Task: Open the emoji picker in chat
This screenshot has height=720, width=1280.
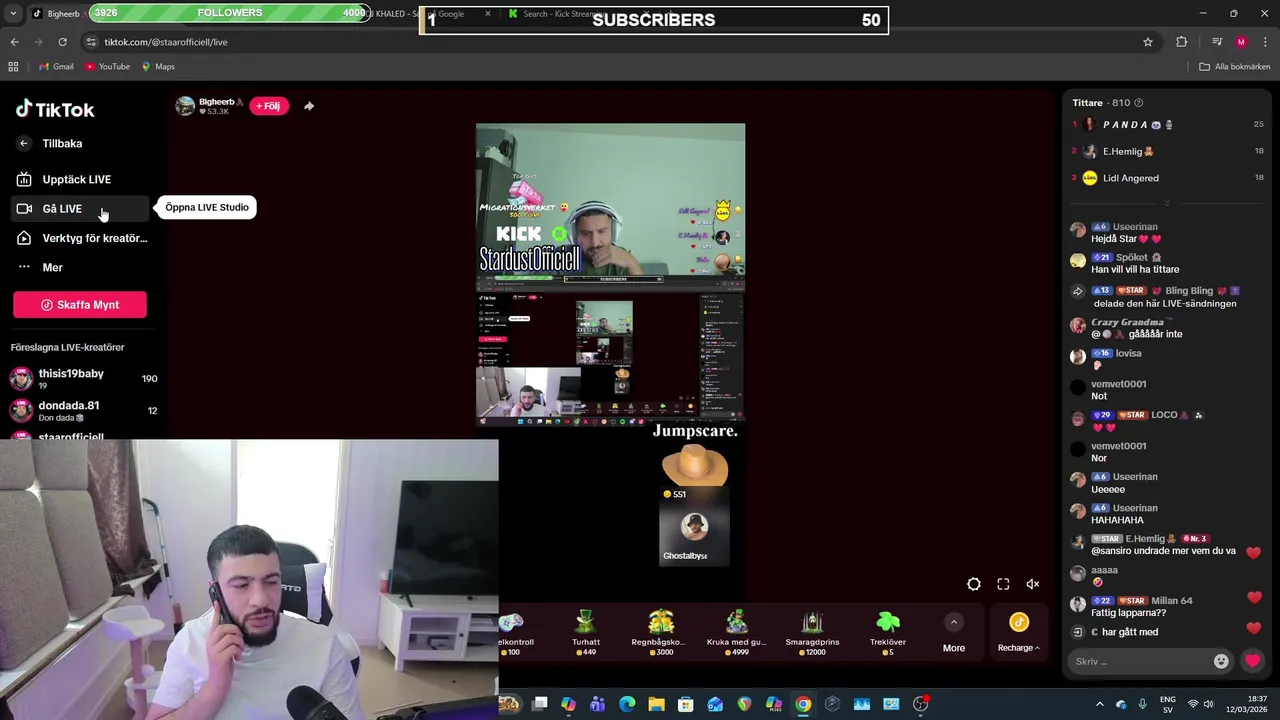Action: click(x=1221, y=661)
